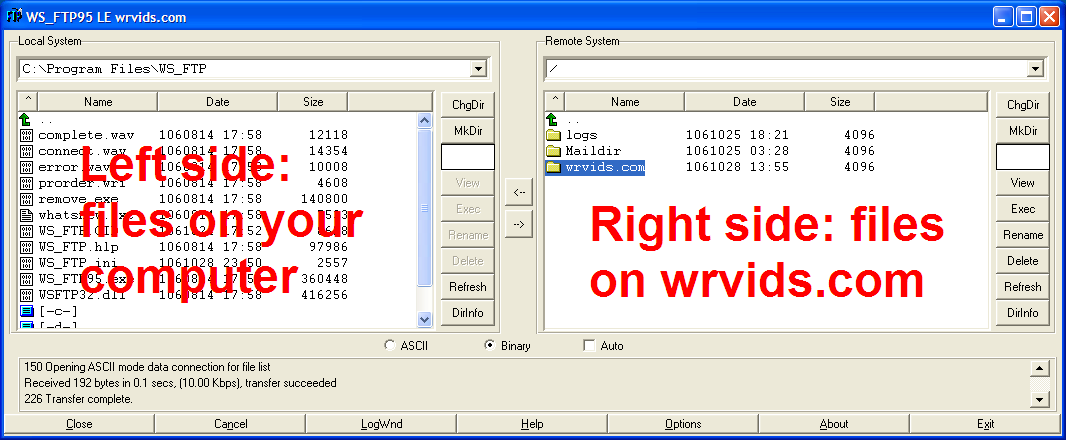Click the remote parent directory up arrow
Image resolution: width=1066 pixels, height=440 pixels.
[x=554, y=119]
